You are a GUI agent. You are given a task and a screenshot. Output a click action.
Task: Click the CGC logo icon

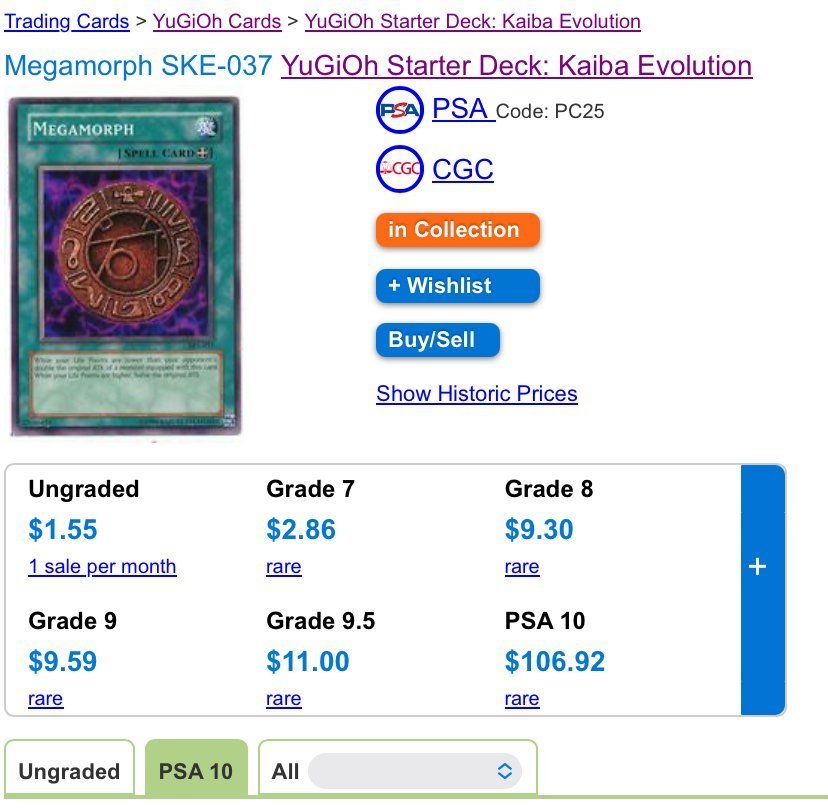[400, 169]
